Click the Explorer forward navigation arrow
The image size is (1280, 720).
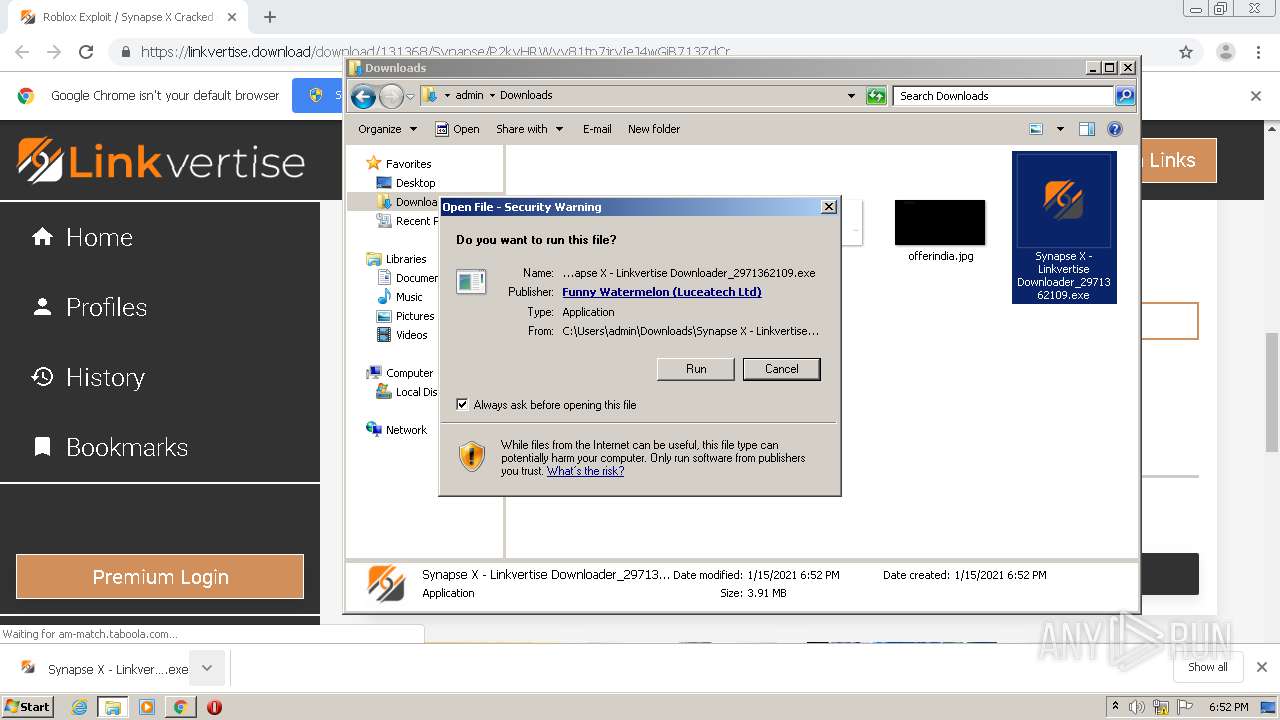coord(391,96)
